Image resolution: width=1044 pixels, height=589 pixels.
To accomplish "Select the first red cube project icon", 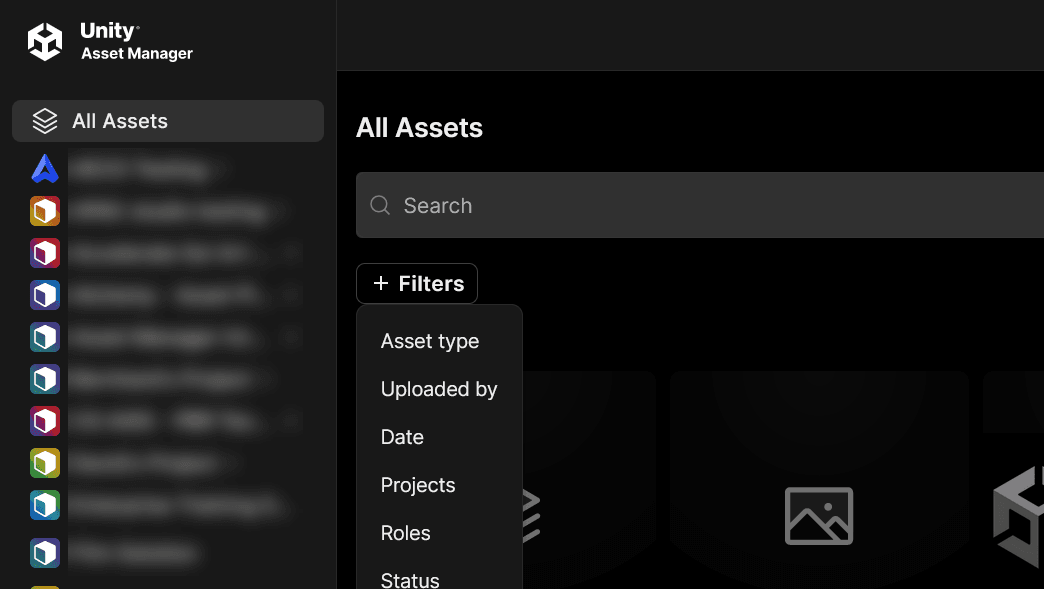I will pyautogui.click(x=44, y=253).
